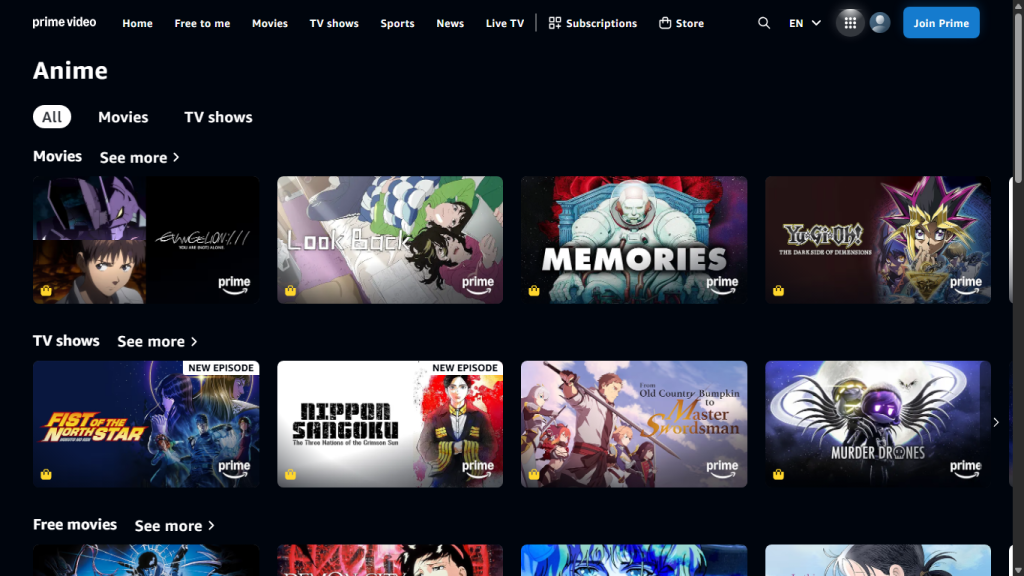Open Fist of the North Star thumbnail
The width and height of the screenshot is (1024, 576).
click(x=146, y=424)
